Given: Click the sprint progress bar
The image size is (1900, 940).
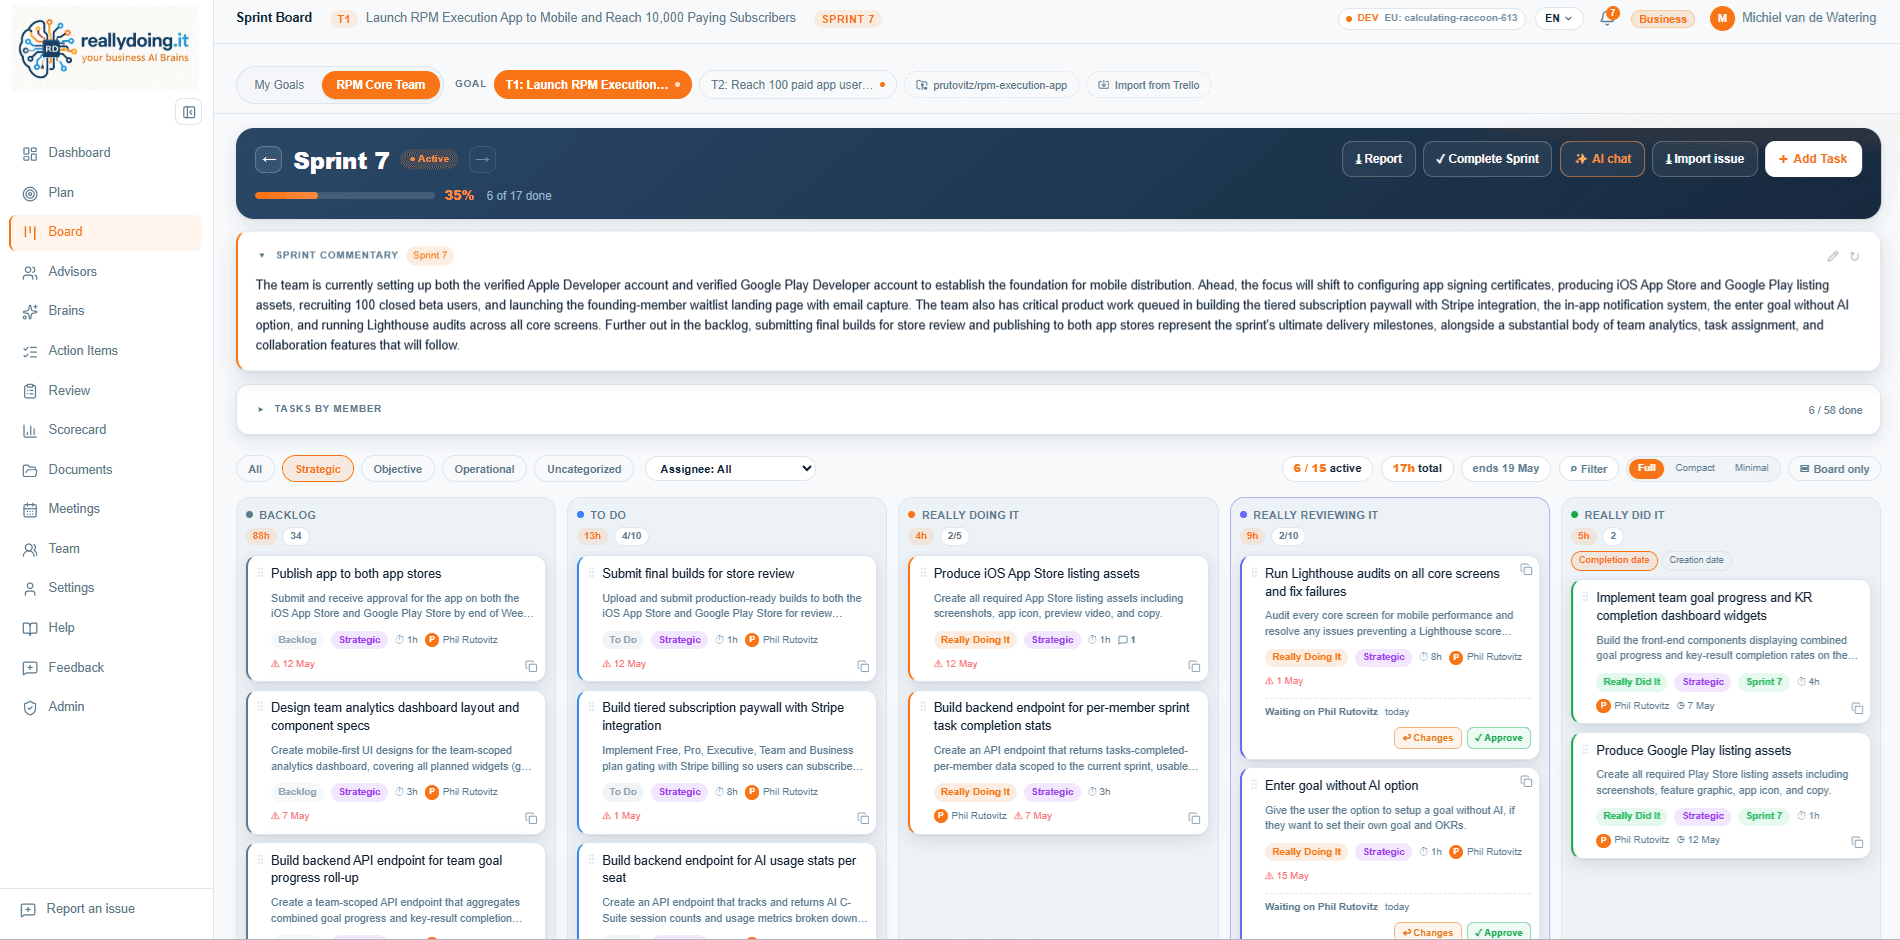Looking at the screenshot, I should (345, 196).
